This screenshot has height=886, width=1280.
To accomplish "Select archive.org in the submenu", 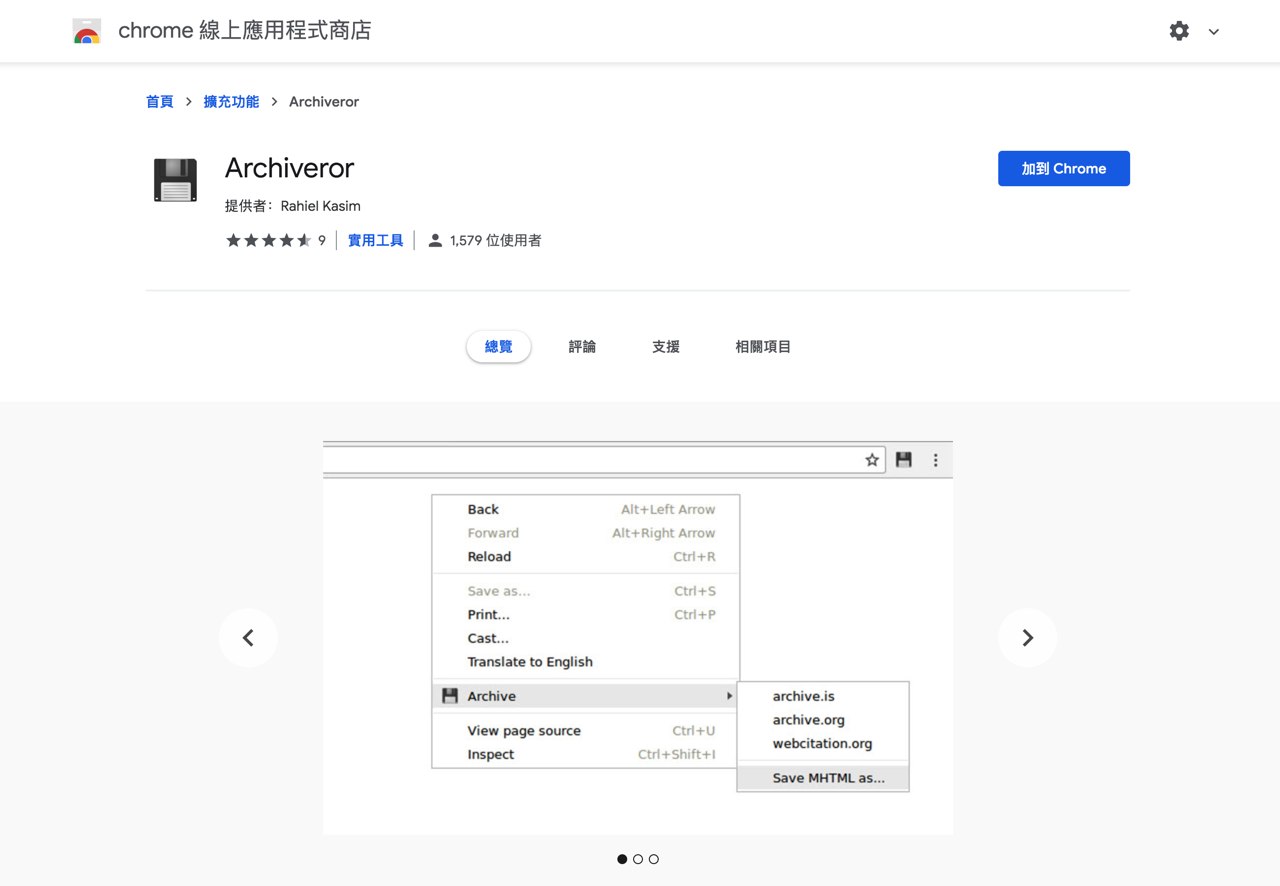I will (823, 720).
